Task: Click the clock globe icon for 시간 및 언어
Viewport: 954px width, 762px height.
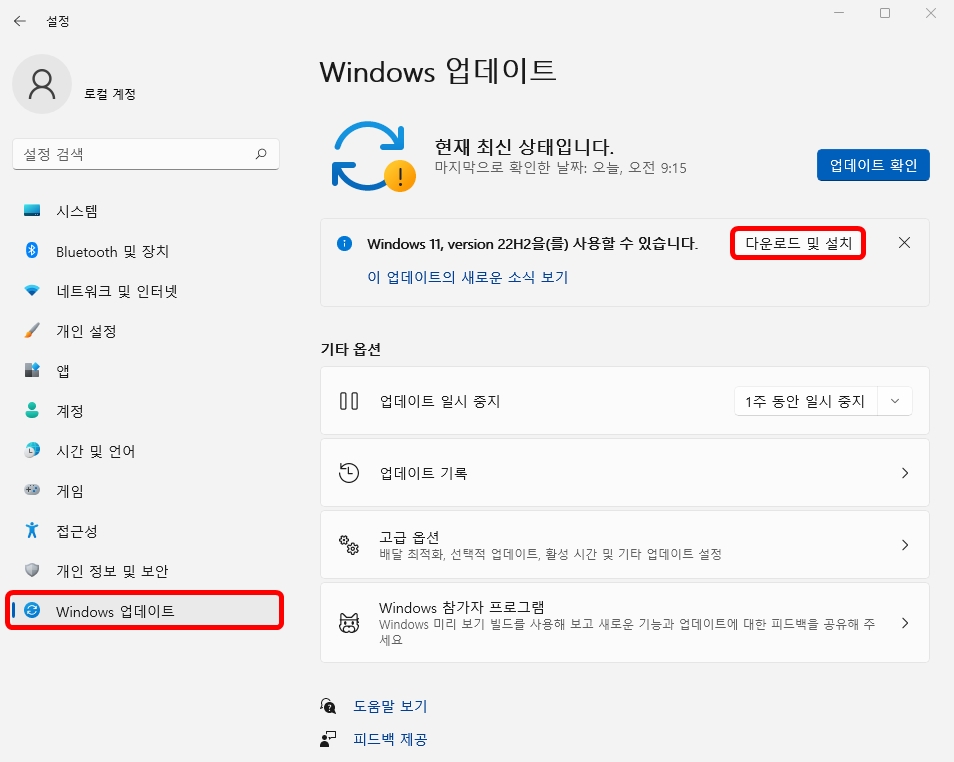Action: click(32, 450)
